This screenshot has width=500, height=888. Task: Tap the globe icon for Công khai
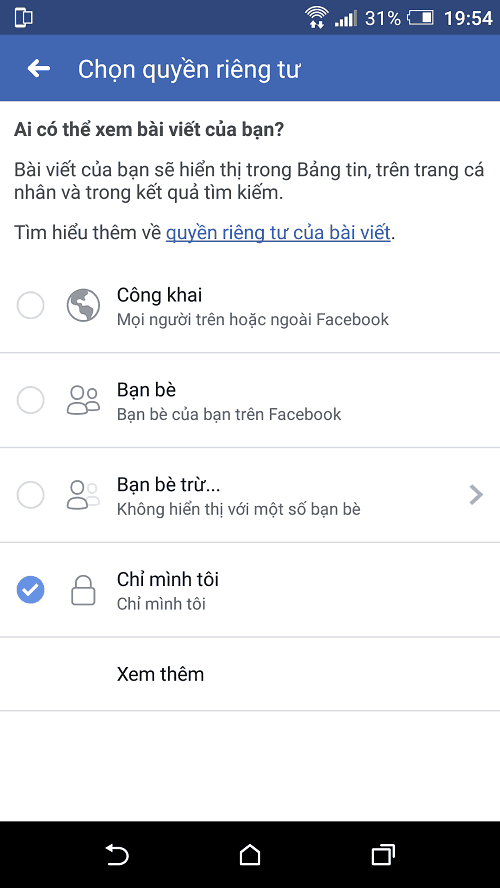[x=83, y=306]
